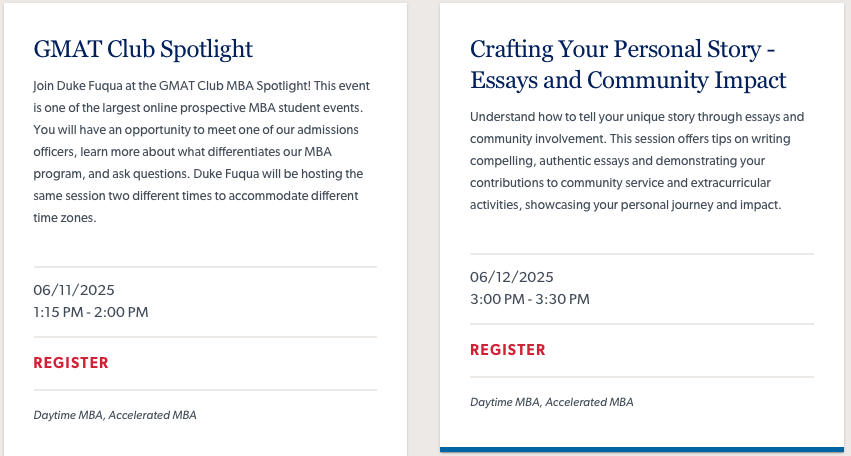Click the gray gap between the cards
851x456 pixels.
[423, 228]
